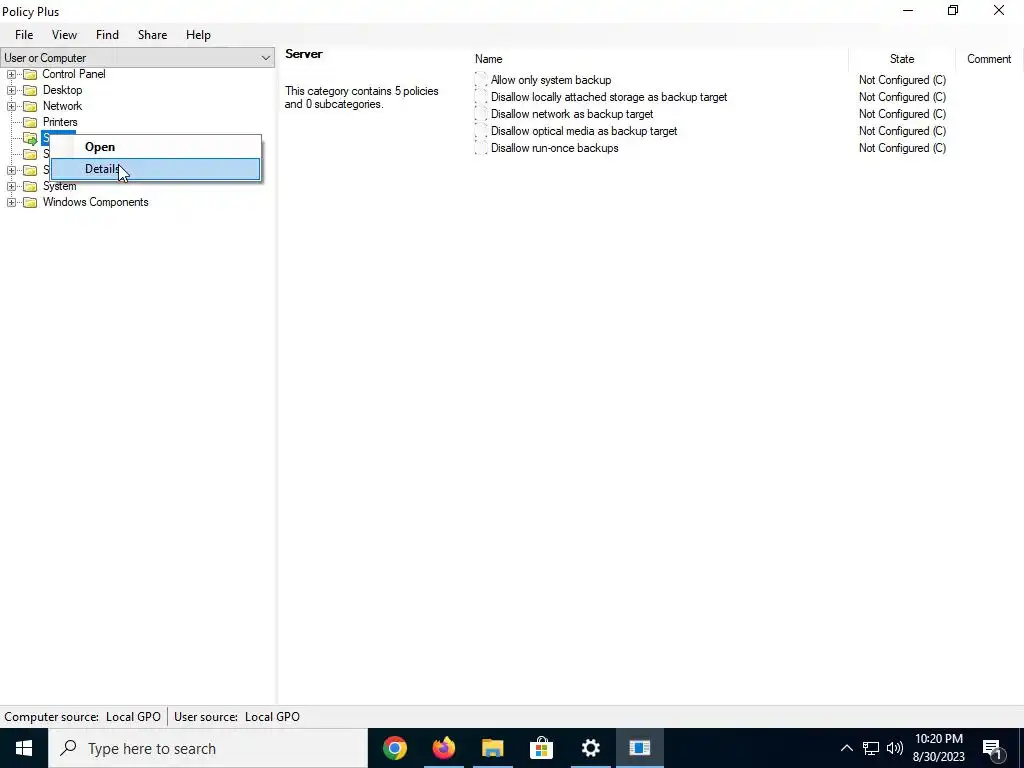Select the System category
The image size is (1024, 768).
pos(59,186)
